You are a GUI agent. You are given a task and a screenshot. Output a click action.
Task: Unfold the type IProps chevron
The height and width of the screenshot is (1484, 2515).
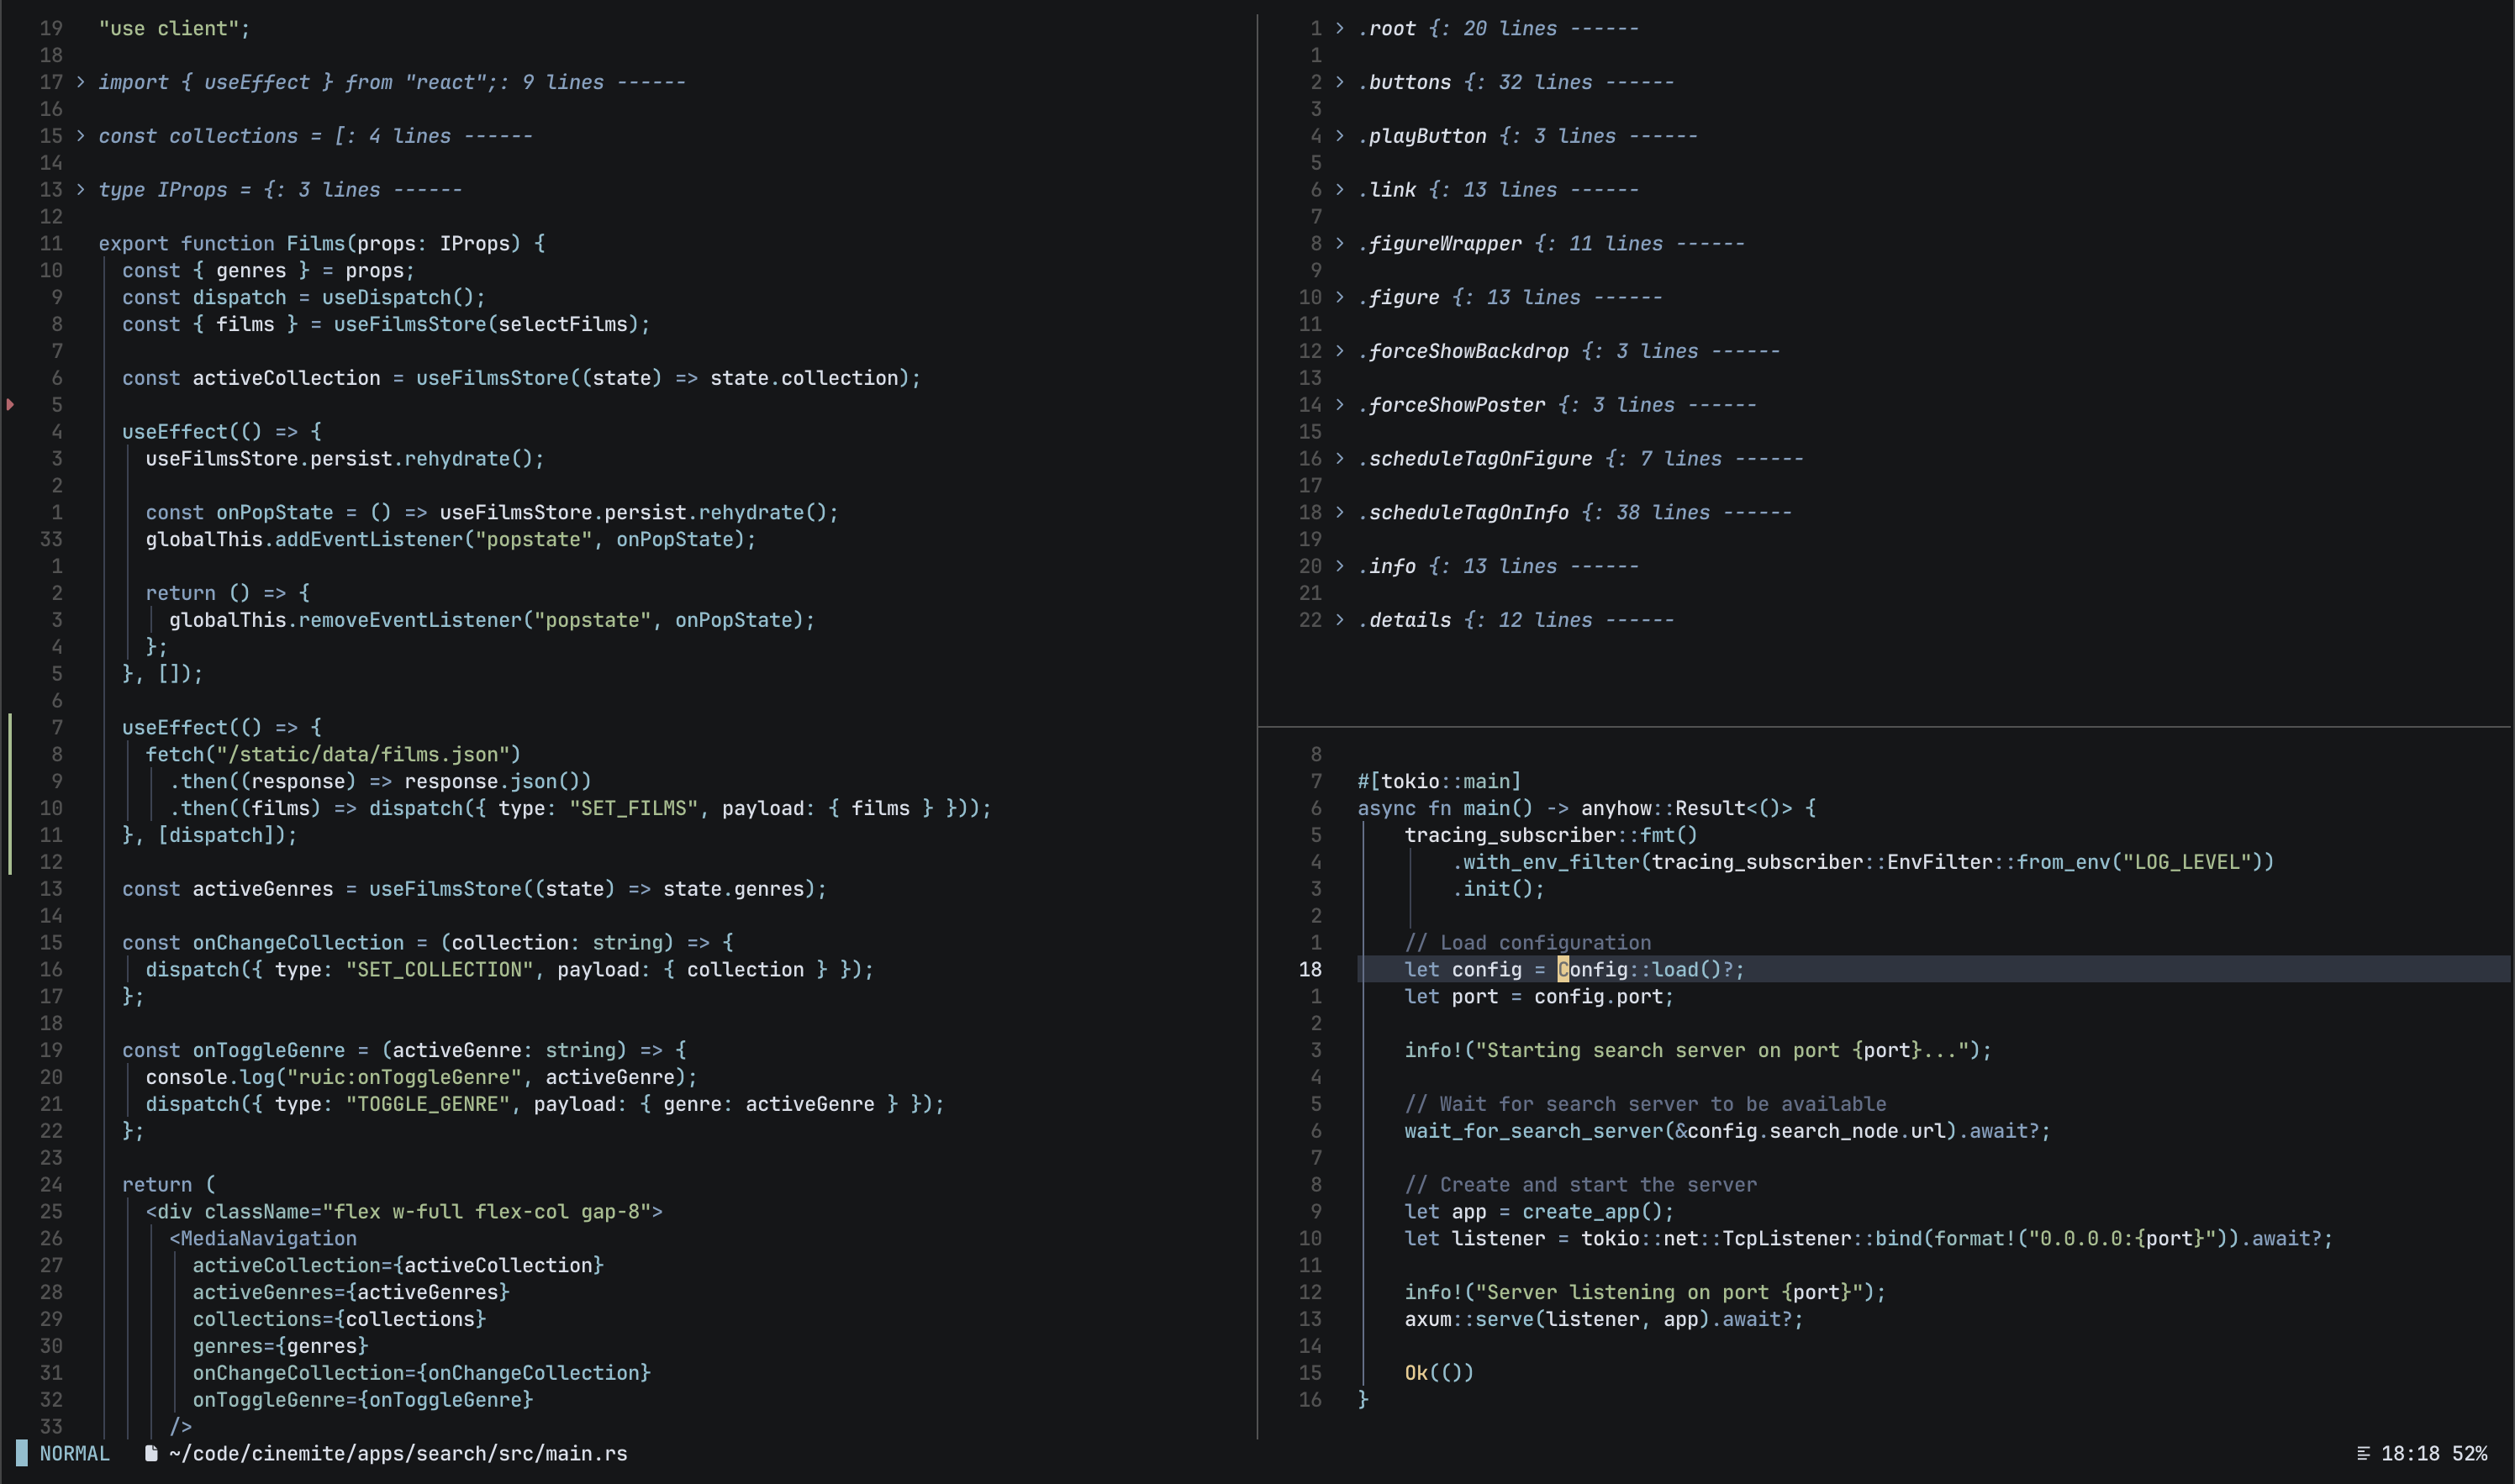[x=81, y=189]
